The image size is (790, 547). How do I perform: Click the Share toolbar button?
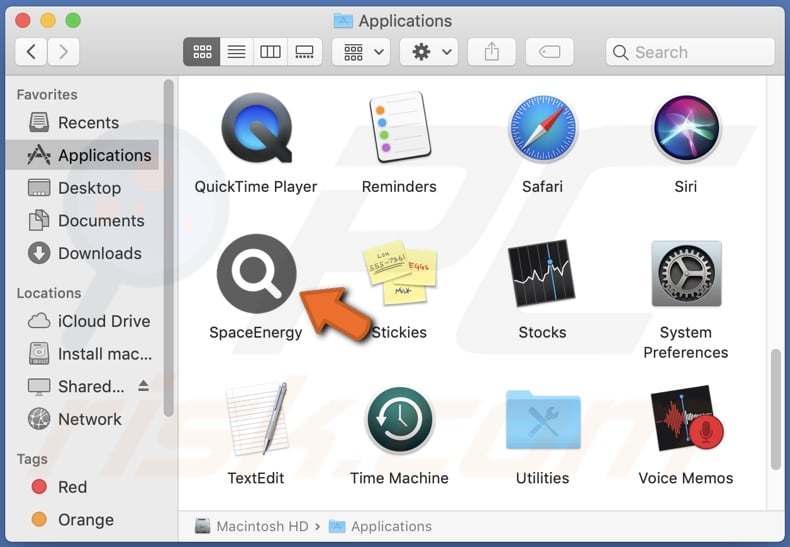coord(492,51)
